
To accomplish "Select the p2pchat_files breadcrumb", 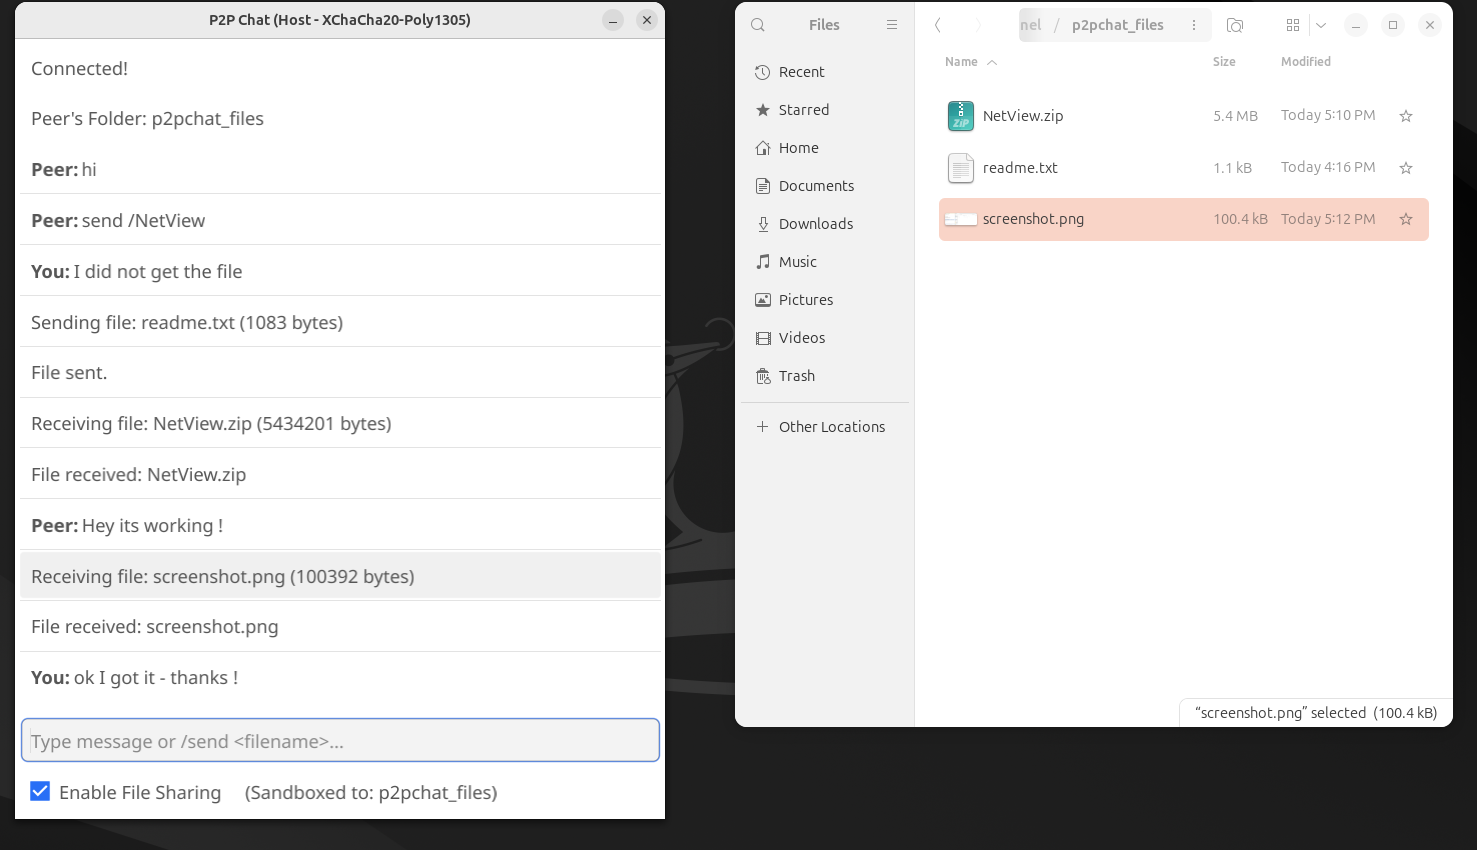I will (1118, 24).
